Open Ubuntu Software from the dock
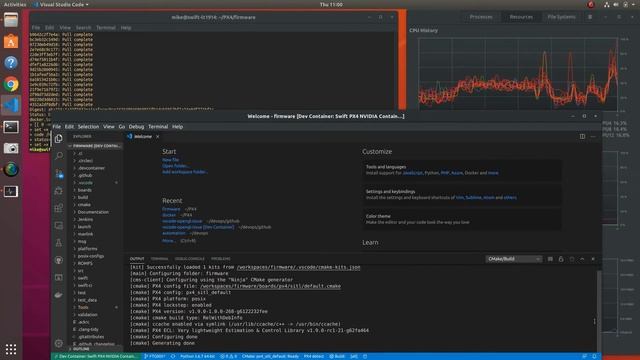 click(x=11, y=41)
